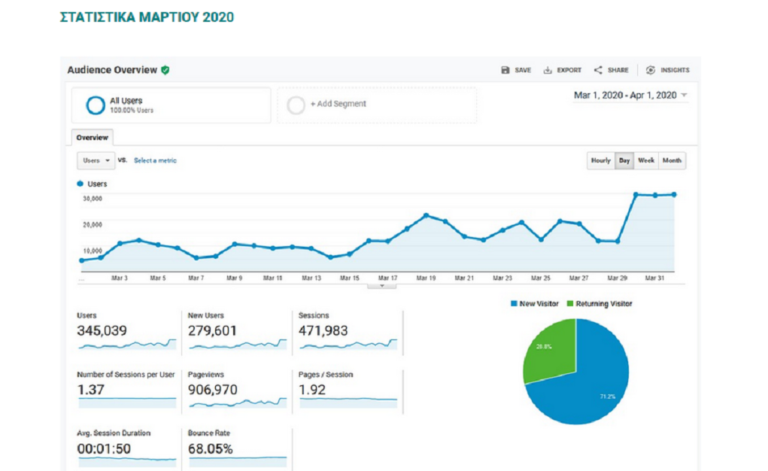Click the empty Add Segment circle
Viewport: 768px width, 471px height.
click(296, 105)
